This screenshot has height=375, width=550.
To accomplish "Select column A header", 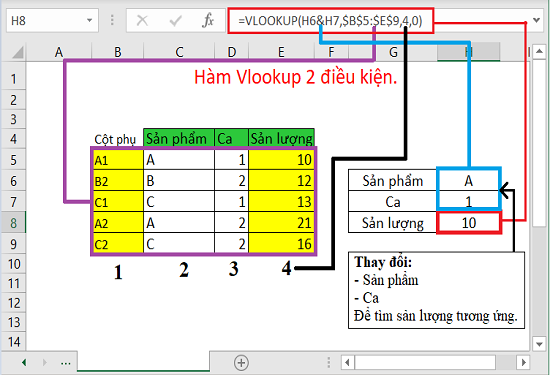I will point(59,53).
